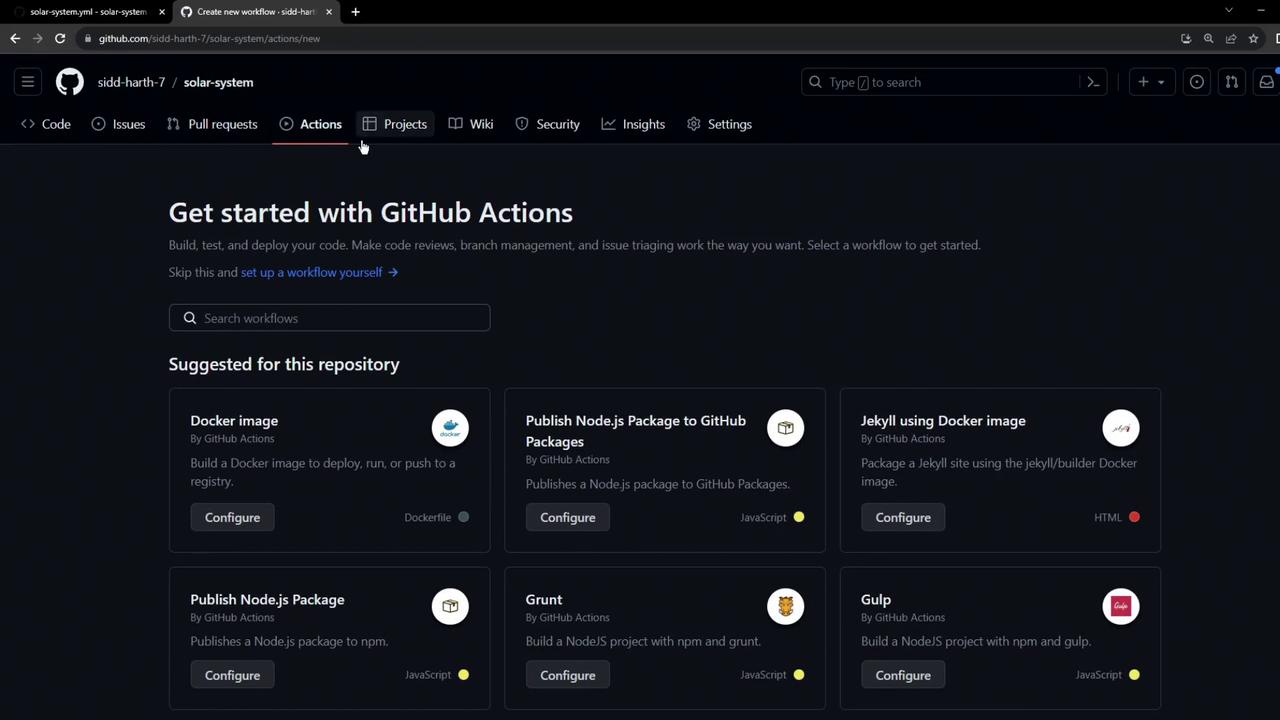The image size is (1280, 720).
Task: Open the header pull requests icon
Action: pos(1232,82)
